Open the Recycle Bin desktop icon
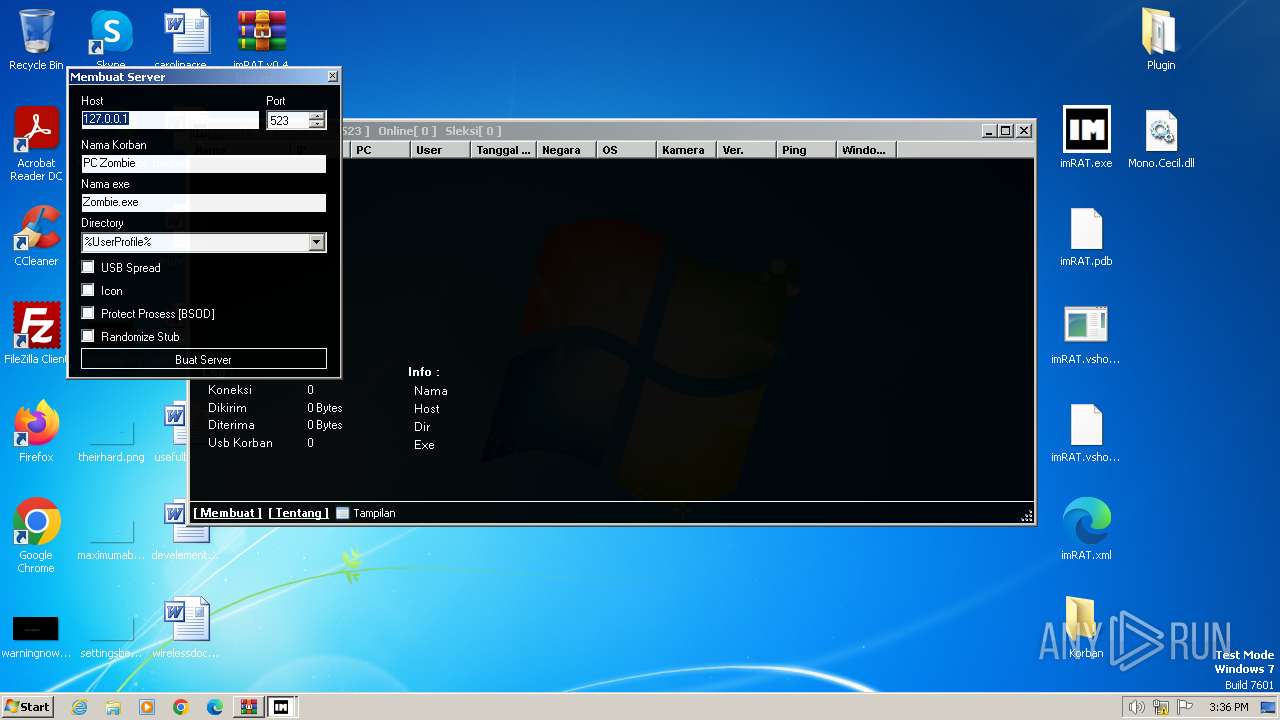The image size is (1280, 720). click(x=36, y=40)
